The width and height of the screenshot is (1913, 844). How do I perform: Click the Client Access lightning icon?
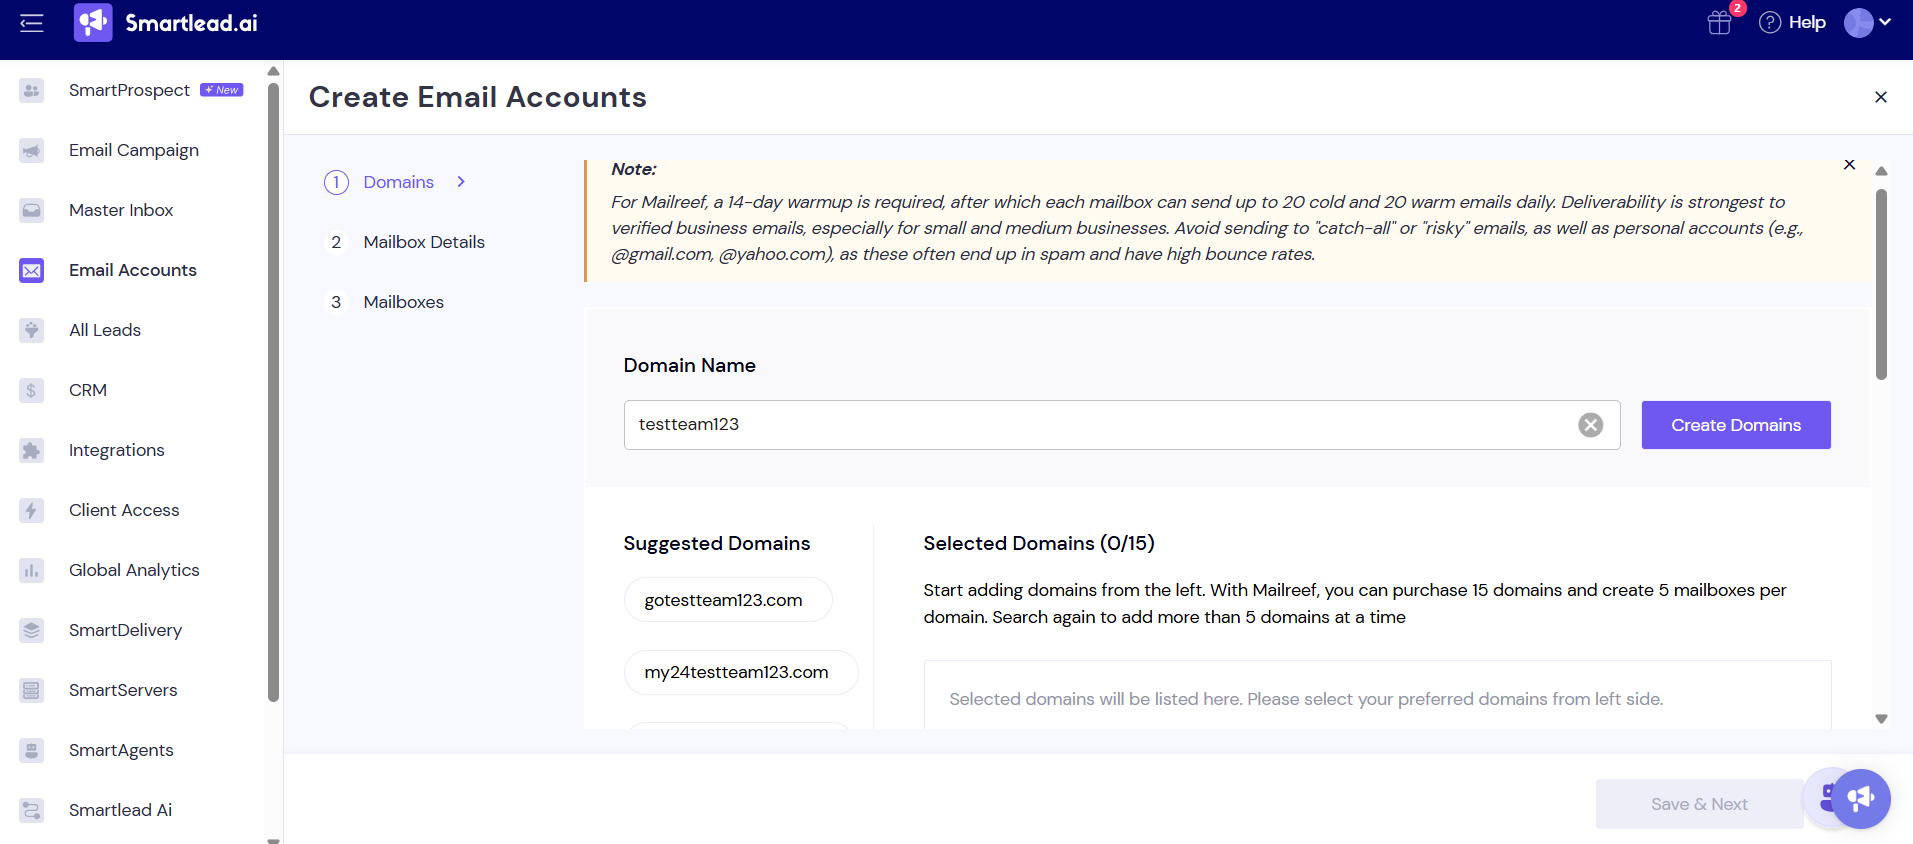pyautogui.click(x=32, y=510)
